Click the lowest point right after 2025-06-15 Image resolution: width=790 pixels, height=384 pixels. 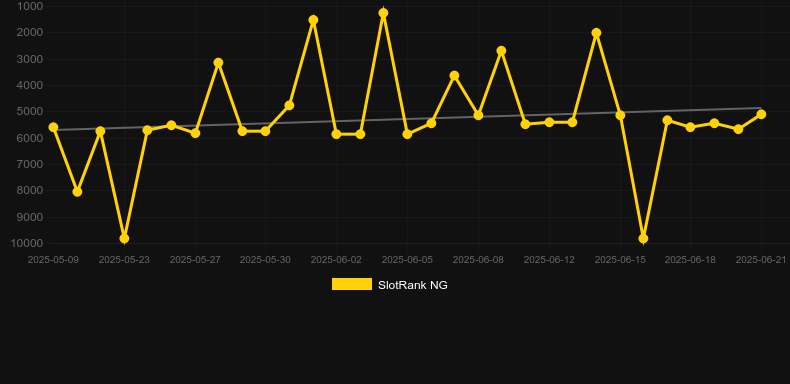[643, 238]
